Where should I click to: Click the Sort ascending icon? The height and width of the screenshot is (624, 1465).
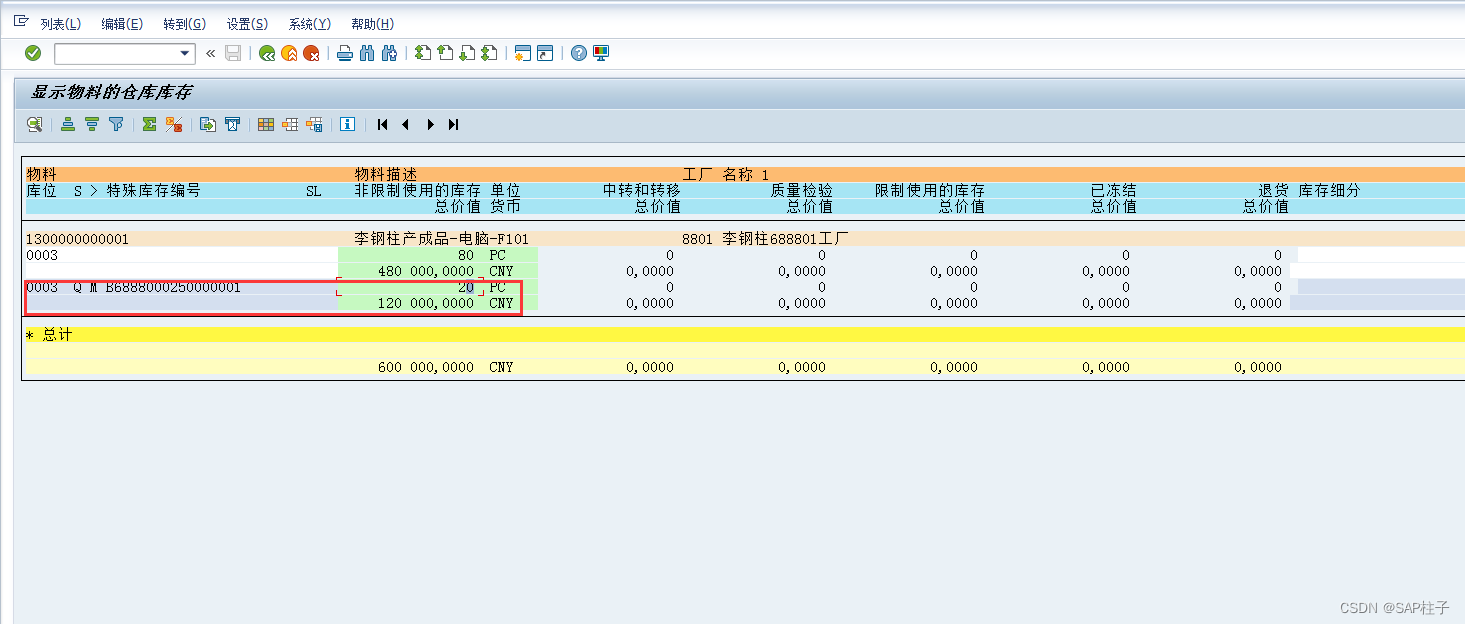(68, 124)
